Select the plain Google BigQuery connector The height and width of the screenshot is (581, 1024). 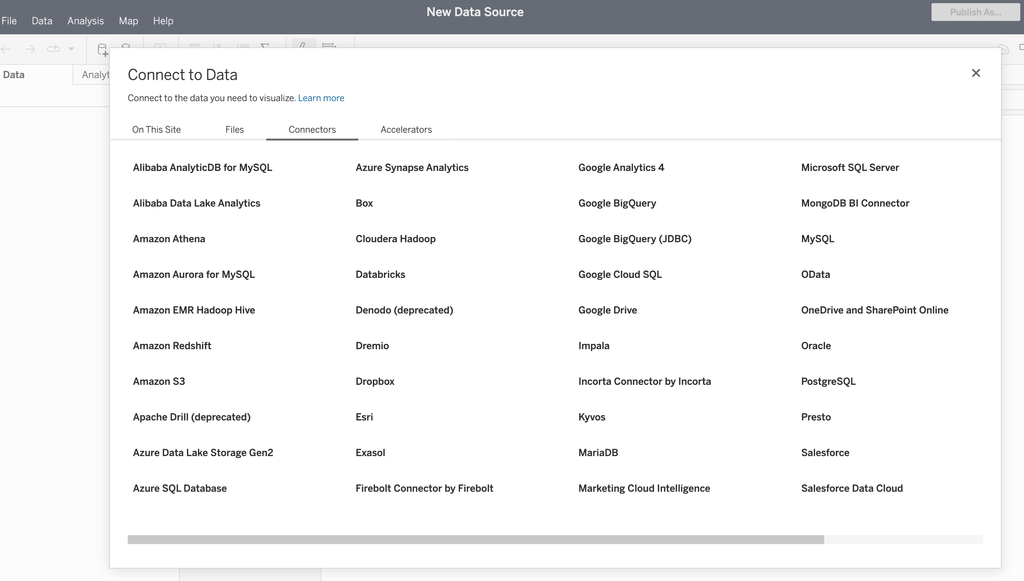point(617,203)
